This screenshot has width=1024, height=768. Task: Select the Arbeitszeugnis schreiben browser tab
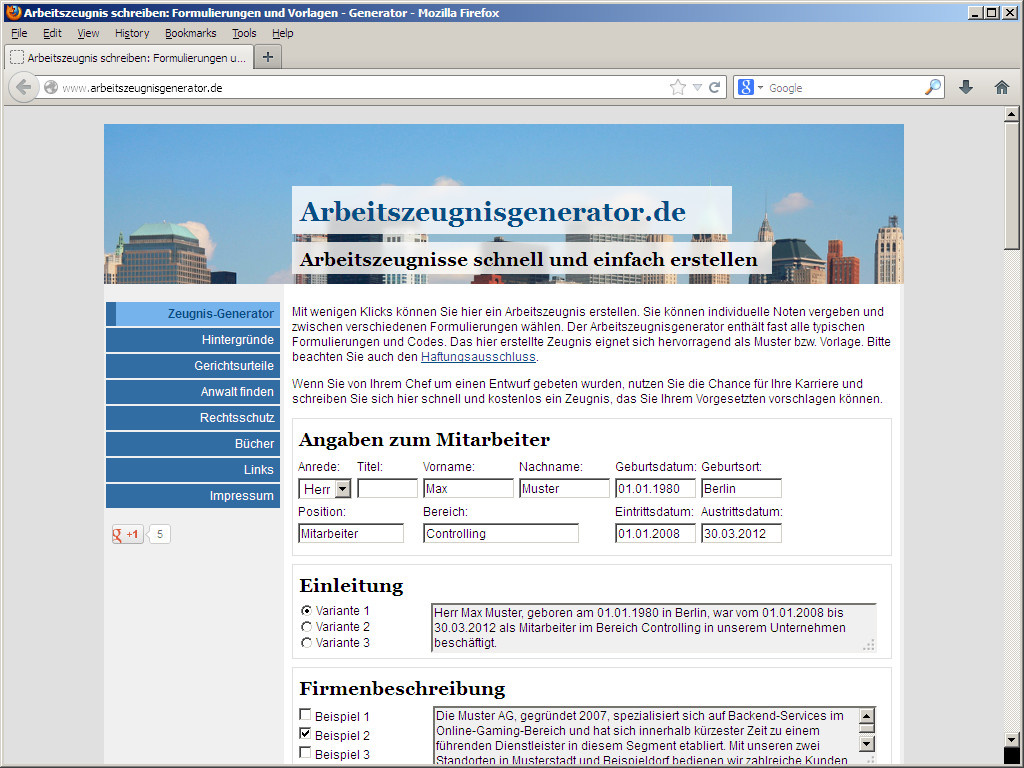(129, 57)
